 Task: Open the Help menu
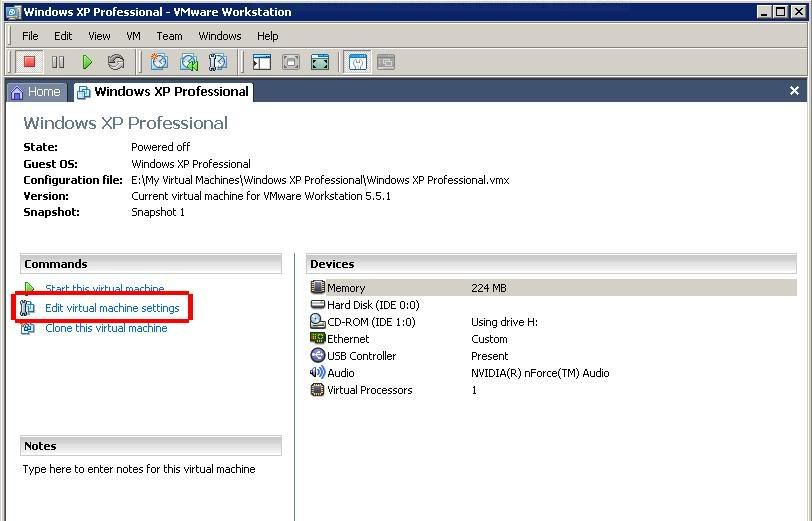tap(267, 36)
